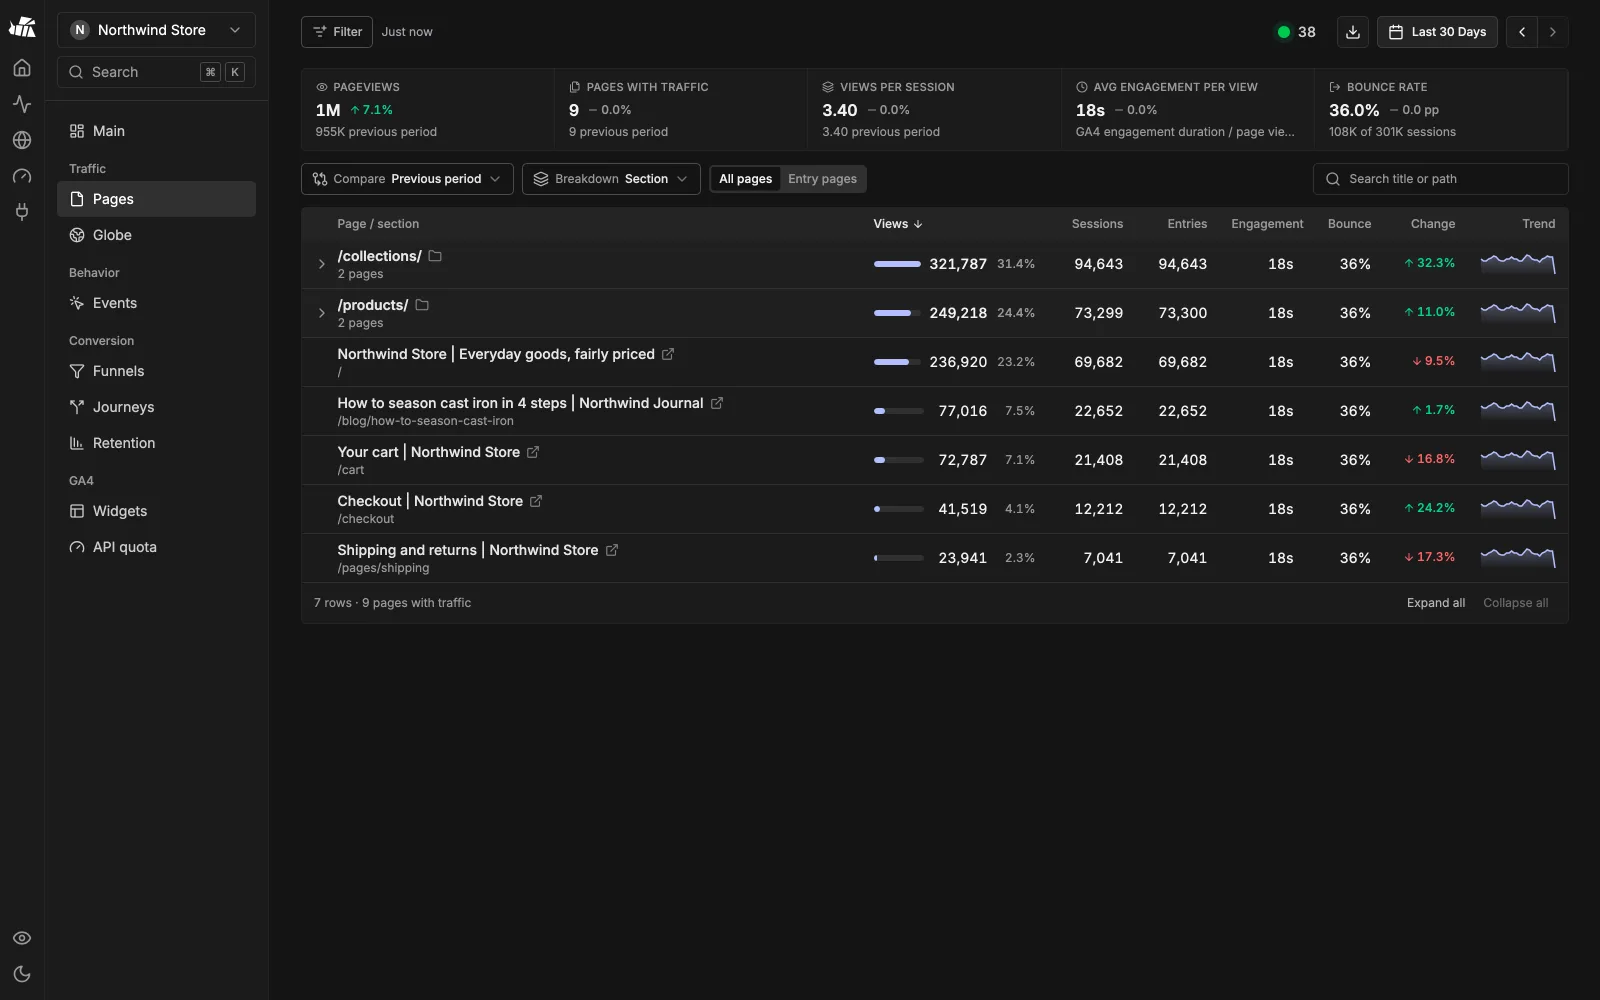Open Compare Previous period dropdown

(407, 179)
